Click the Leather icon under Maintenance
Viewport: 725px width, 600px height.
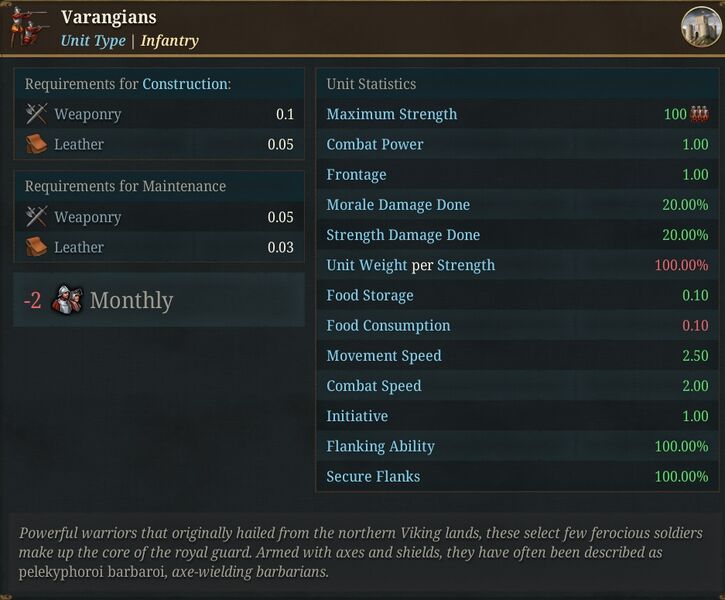click(x=36, y=246)
